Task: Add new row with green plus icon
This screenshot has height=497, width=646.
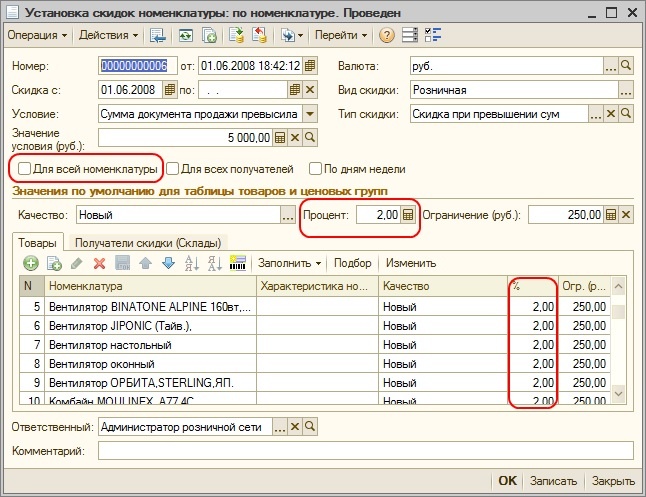Action: (30, 263)
